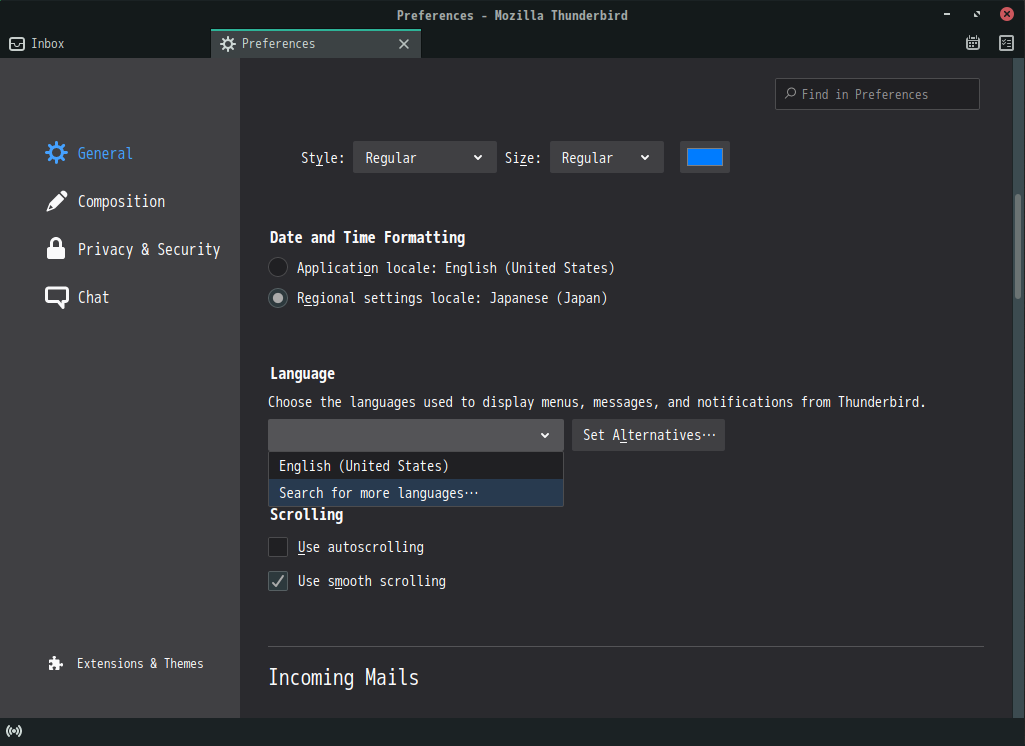Click the search magnifier in Find in Preferences

point(790,93)
